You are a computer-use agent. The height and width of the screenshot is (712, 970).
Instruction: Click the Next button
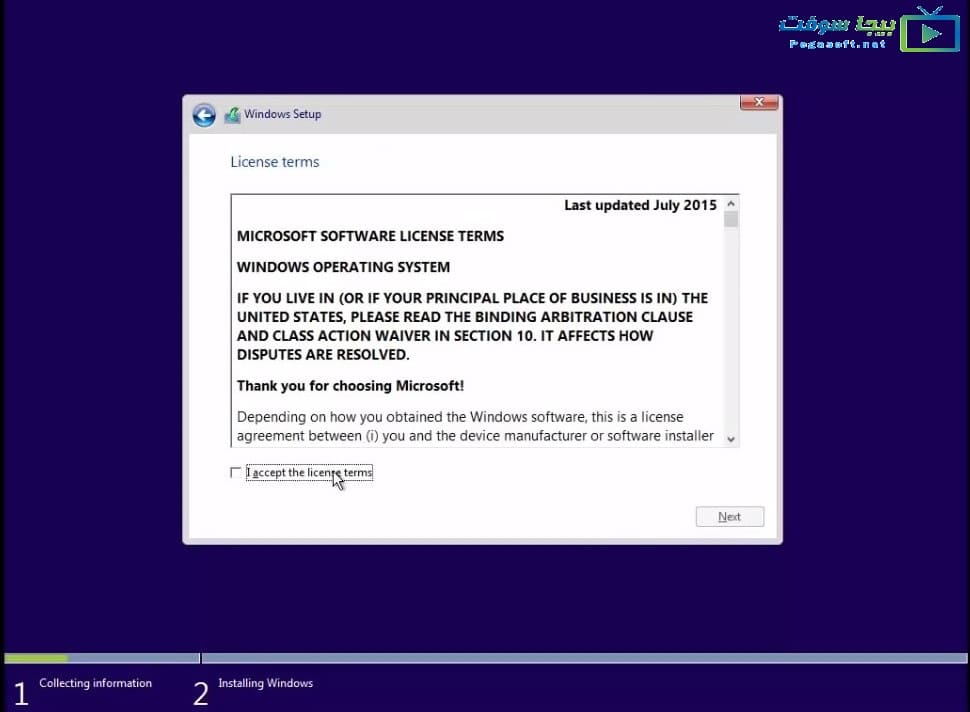(729, 517)
